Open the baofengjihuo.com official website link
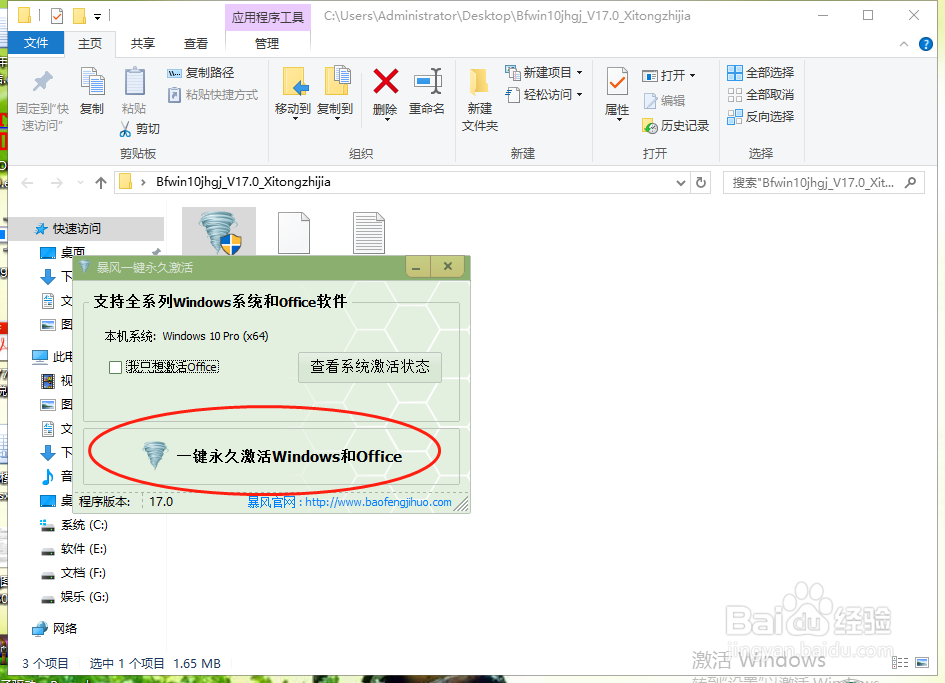This screenshot has height=683, width=945. coord(378,502)
